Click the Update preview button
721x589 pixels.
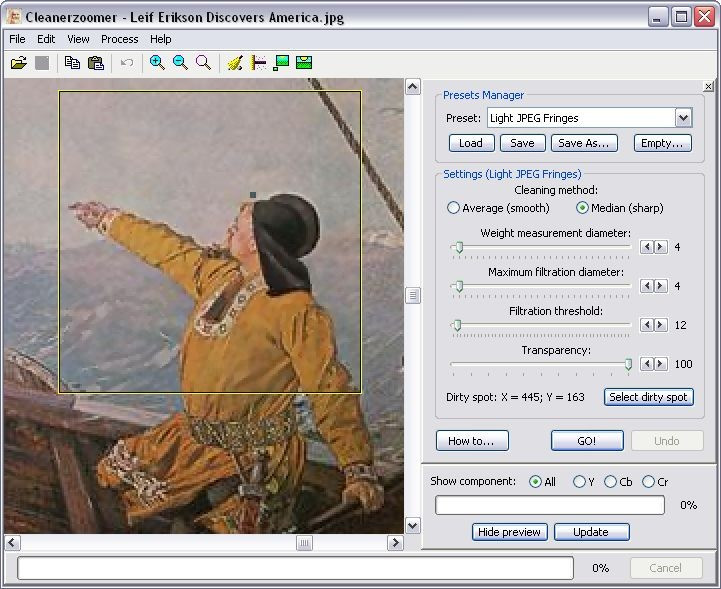[591, 532]
